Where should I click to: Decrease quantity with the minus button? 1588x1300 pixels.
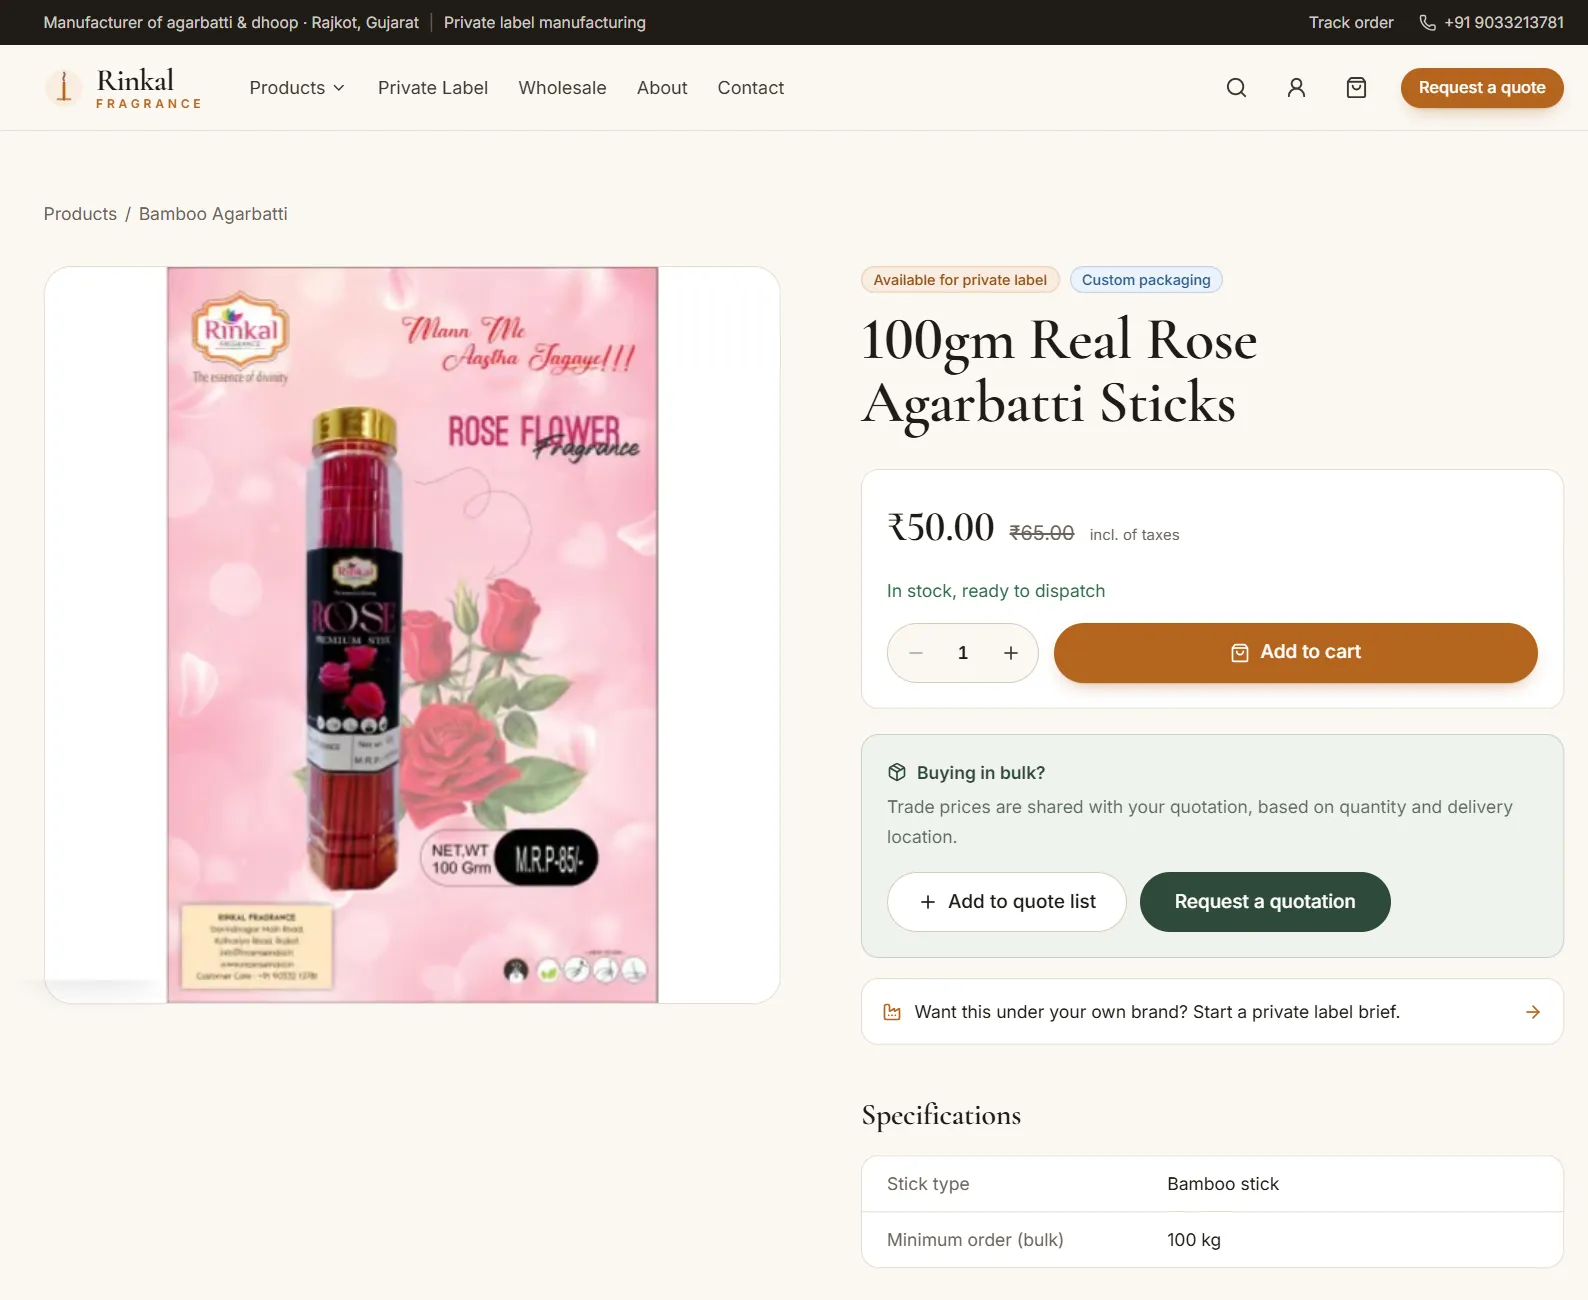pyautogui.click(x=916, y=653)
